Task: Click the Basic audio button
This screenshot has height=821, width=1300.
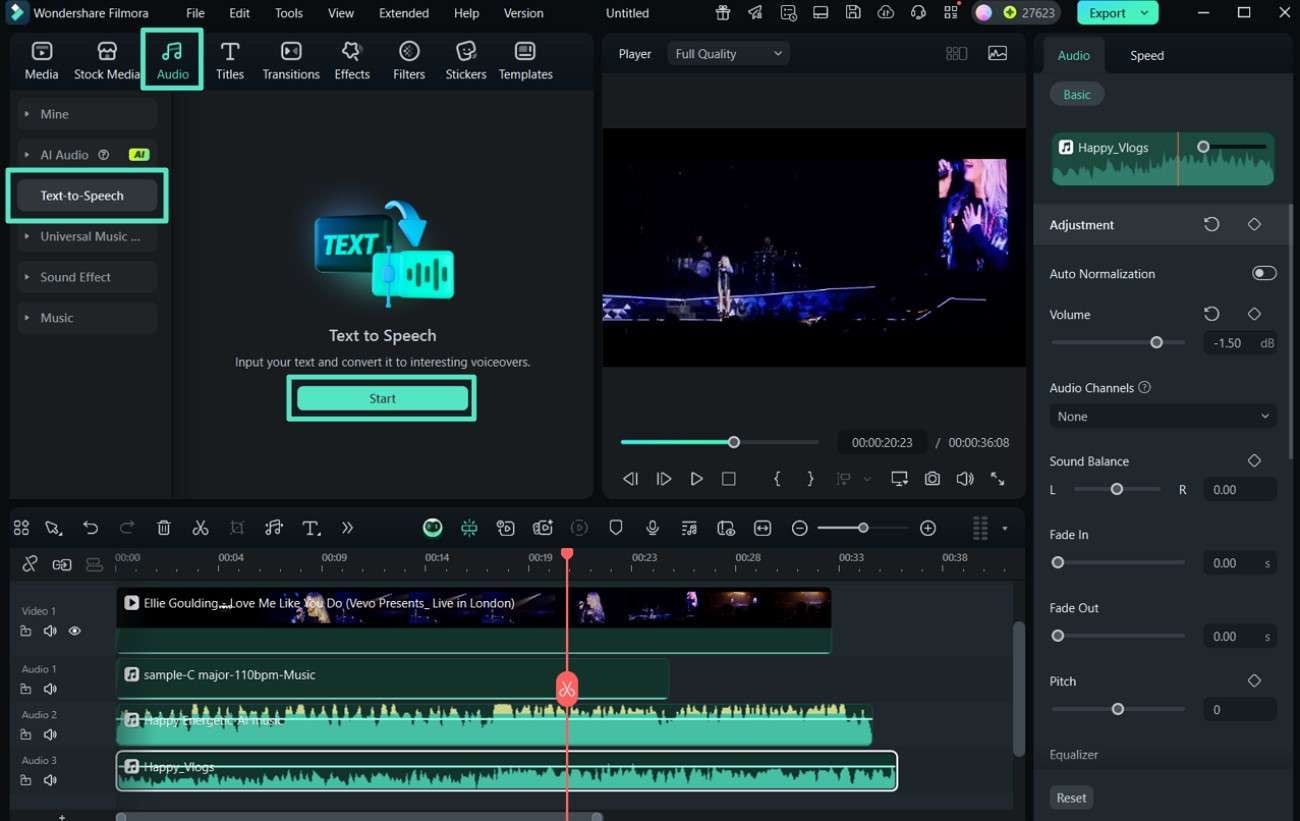Action: pyautogui.click(x=1077, y=94)
